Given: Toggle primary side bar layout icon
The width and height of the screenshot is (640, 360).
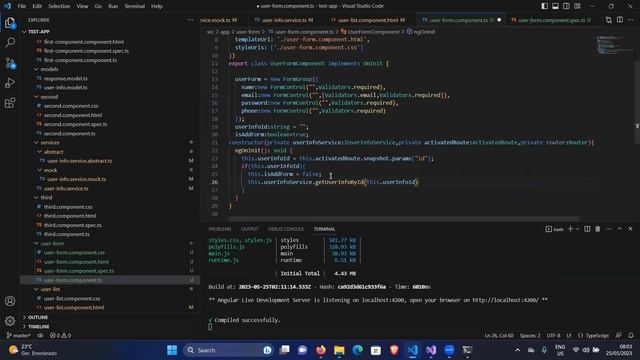Looking at the screenshot, I should [544, 6].
